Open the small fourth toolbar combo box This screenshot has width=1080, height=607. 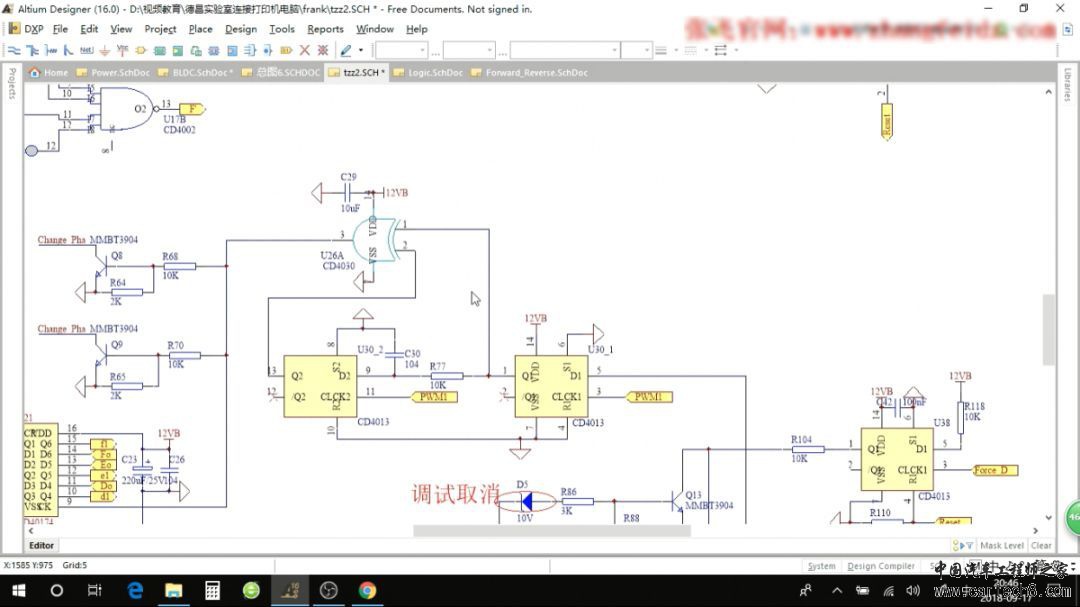pos(636,50)
